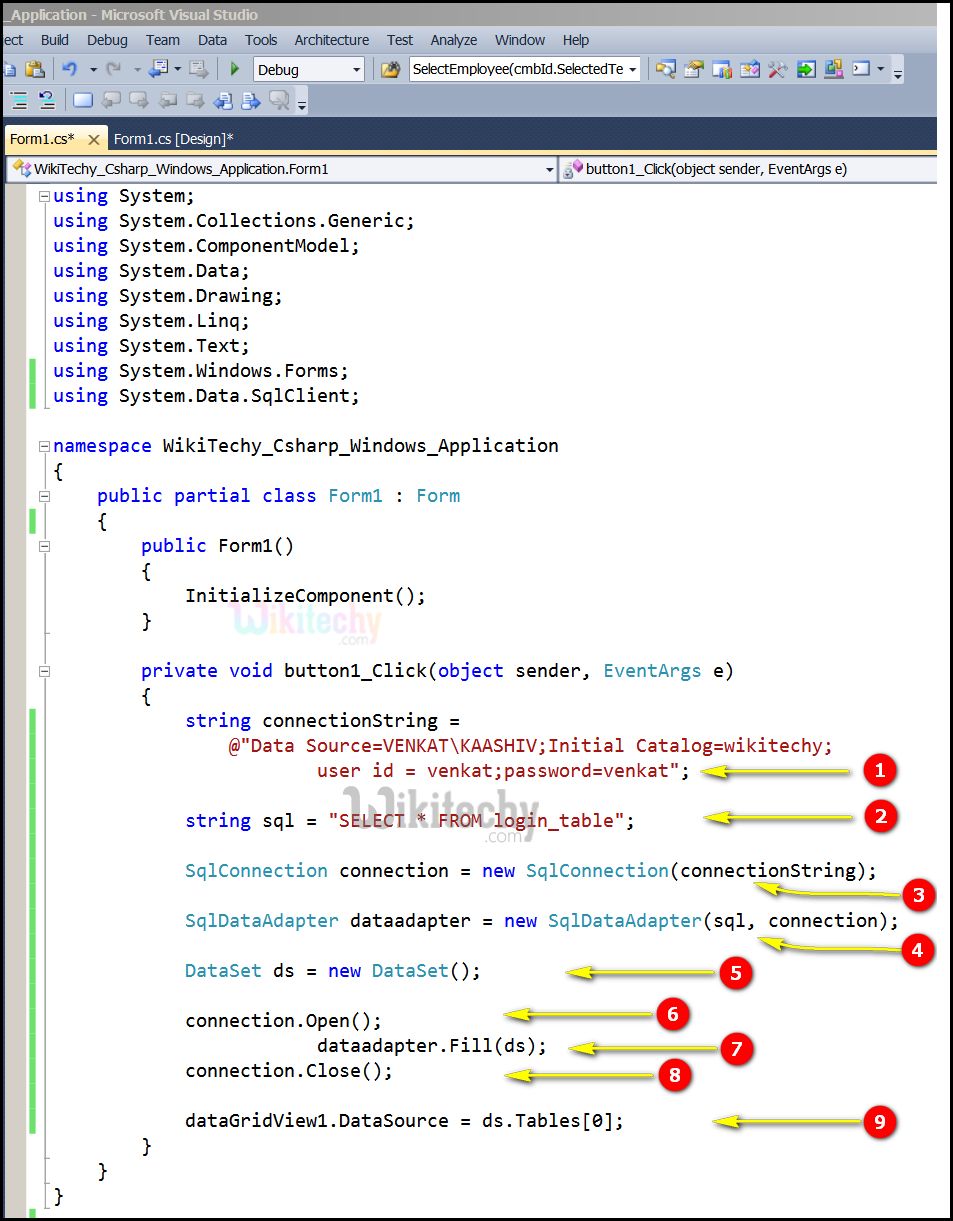Image resolution: width=953 pixels, height=1221 pixels.
Task: Click on the dataadapter.Fill(ds) code line
Action: click(432, 1046)
